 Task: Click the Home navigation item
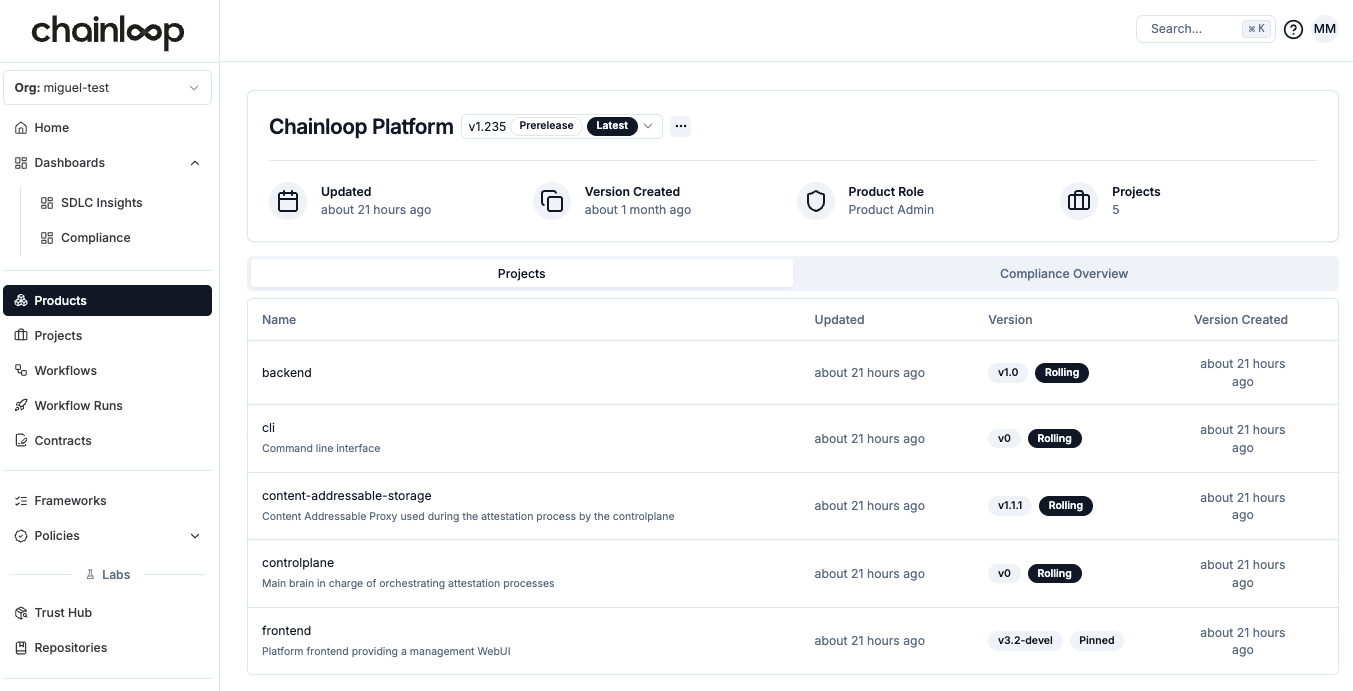click(x=49, y=127)
